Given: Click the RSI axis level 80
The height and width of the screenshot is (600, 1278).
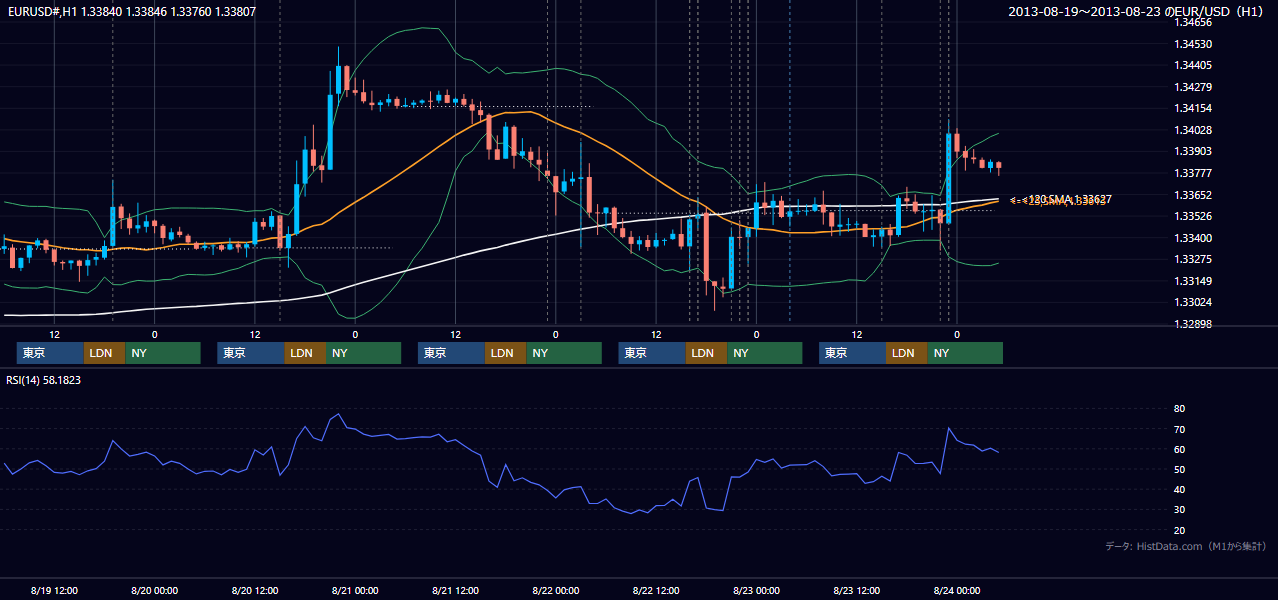Looking at the screenshot, I should point(1179,409).
